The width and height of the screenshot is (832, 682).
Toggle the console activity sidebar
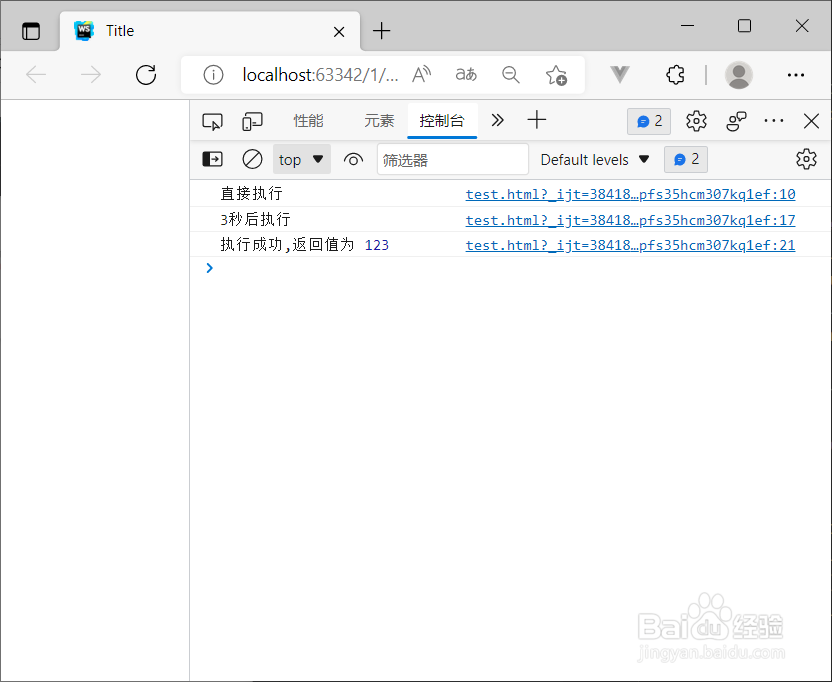[x=212, y=158]
